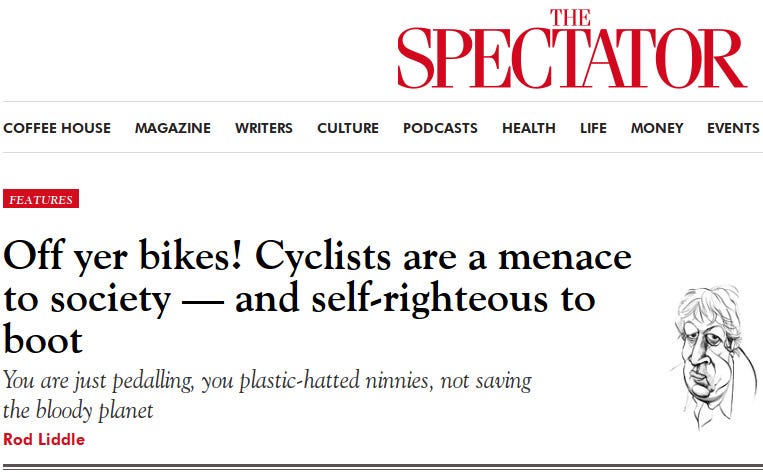Click the Off yer bikes headline
Screen dimensions: 763x472
(318, 298)
